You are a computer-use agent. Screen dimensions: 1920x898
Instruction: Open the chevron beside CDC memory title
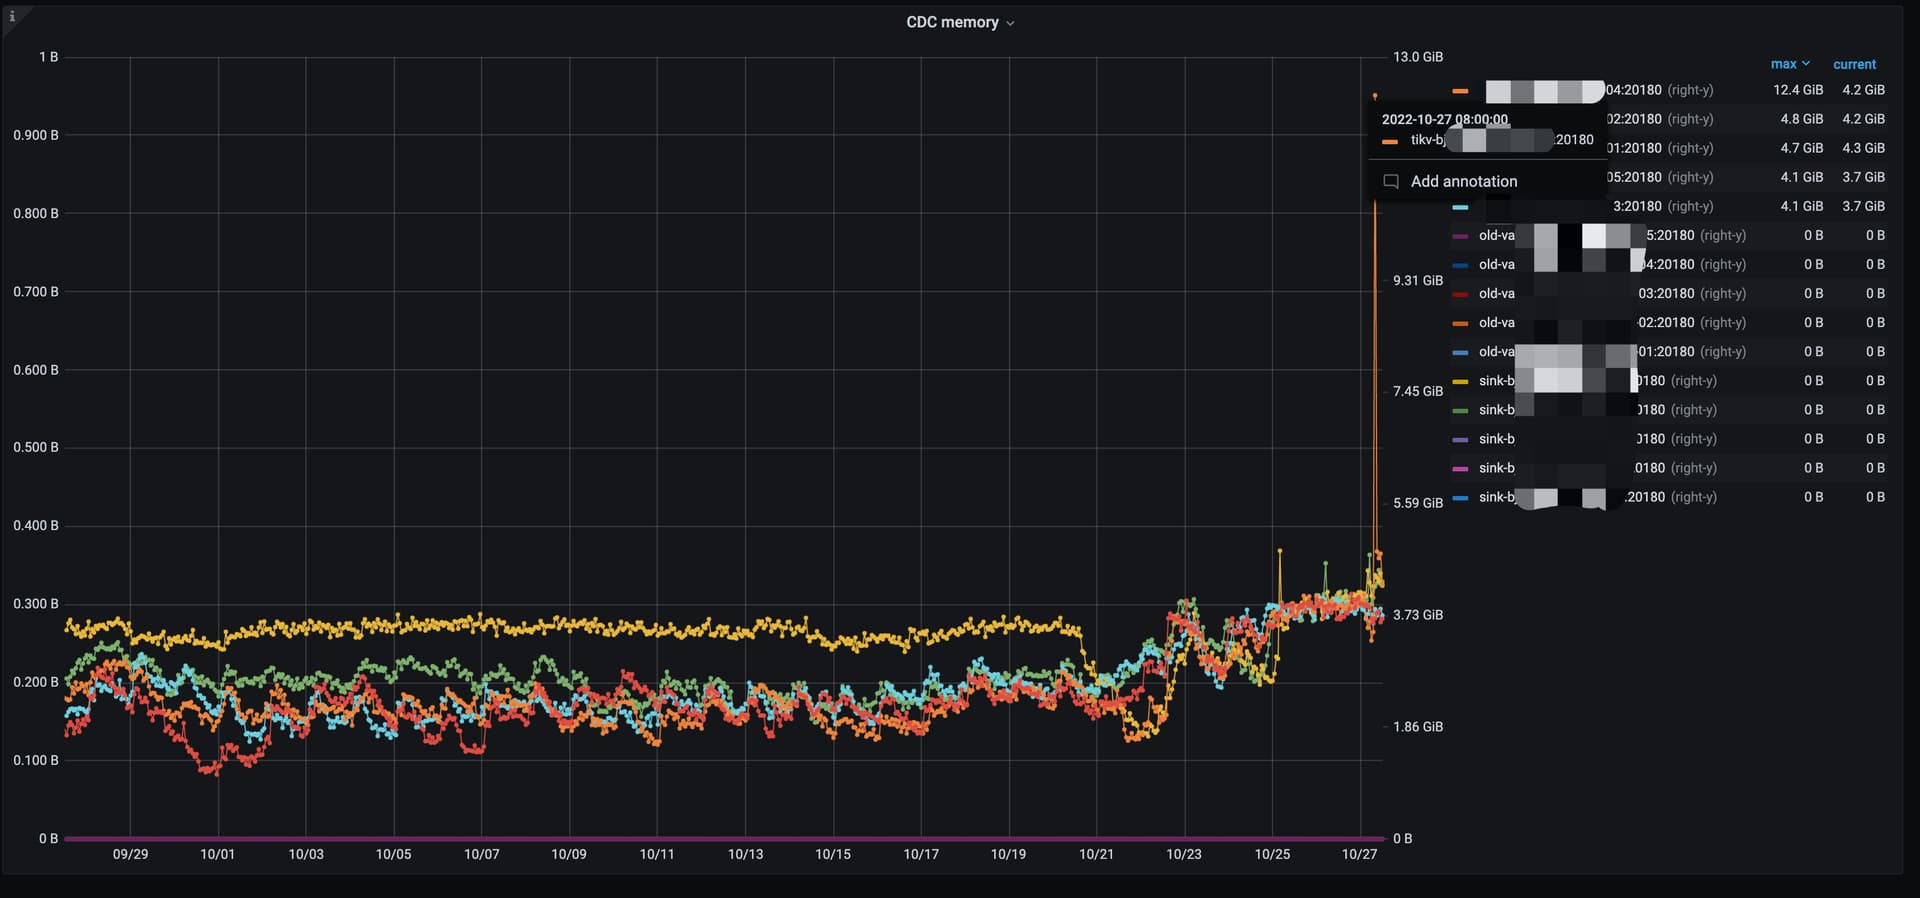(x=1010, y=23)
